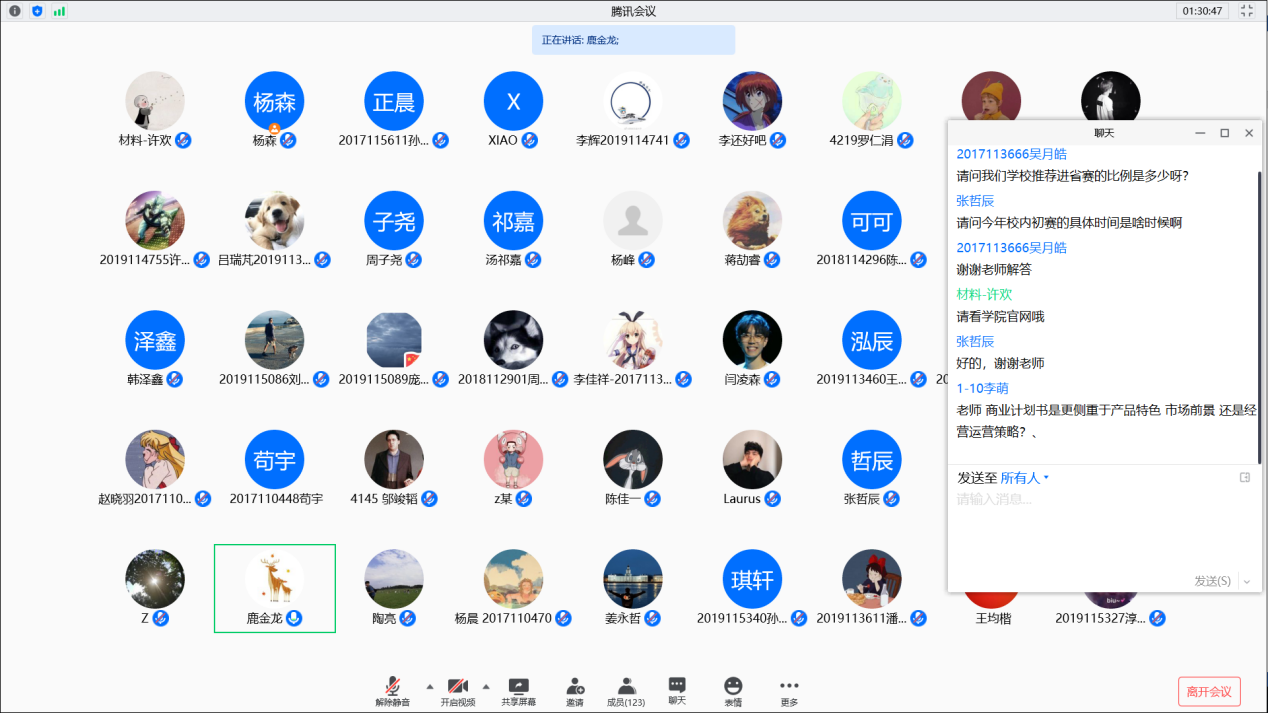The image size is (1268, 713).
Task: Open the 所有人 recipient dropdown
Action: (1025, 478)
